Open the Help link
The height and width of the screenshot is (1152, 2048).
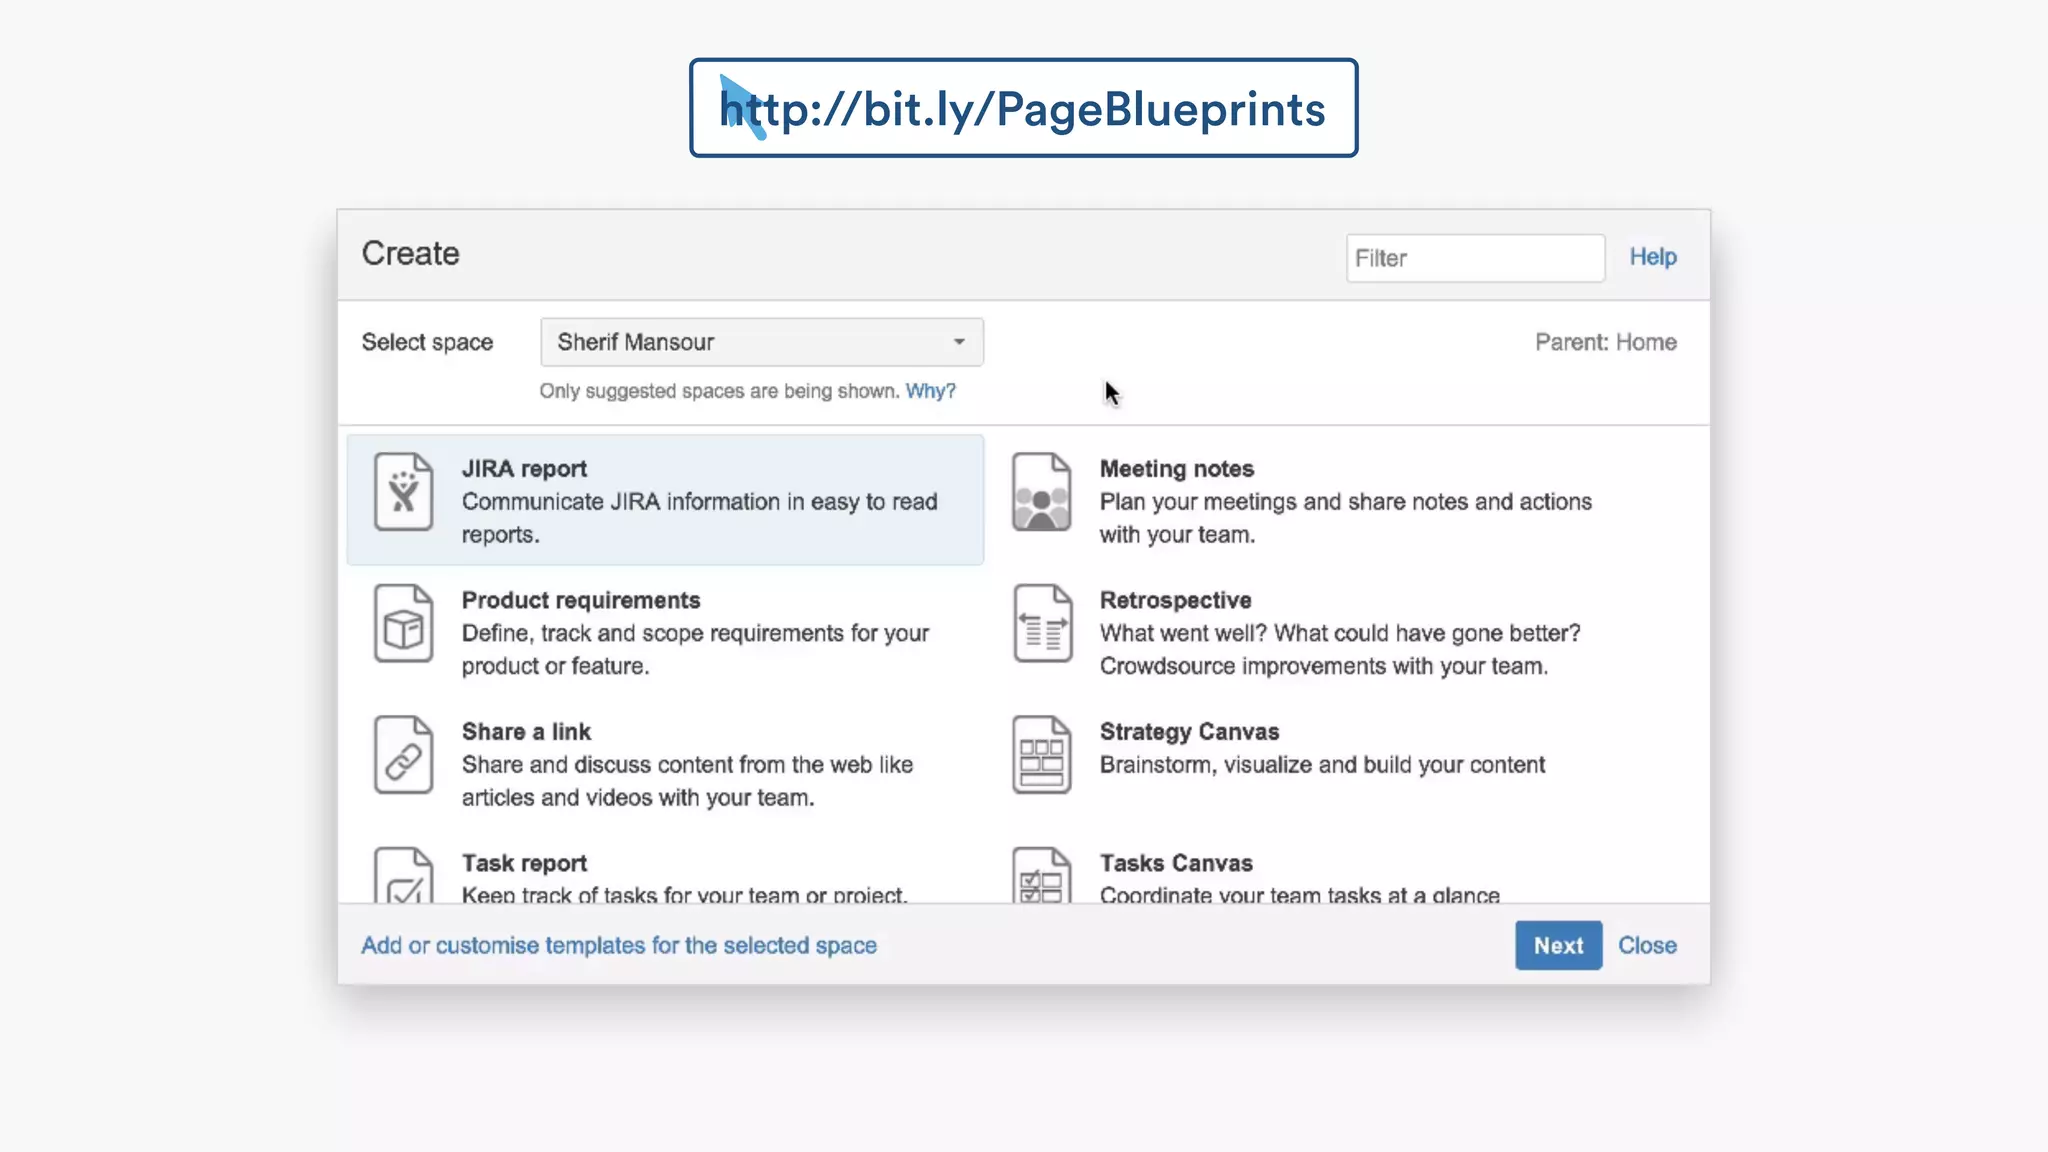coord(1652,257)
